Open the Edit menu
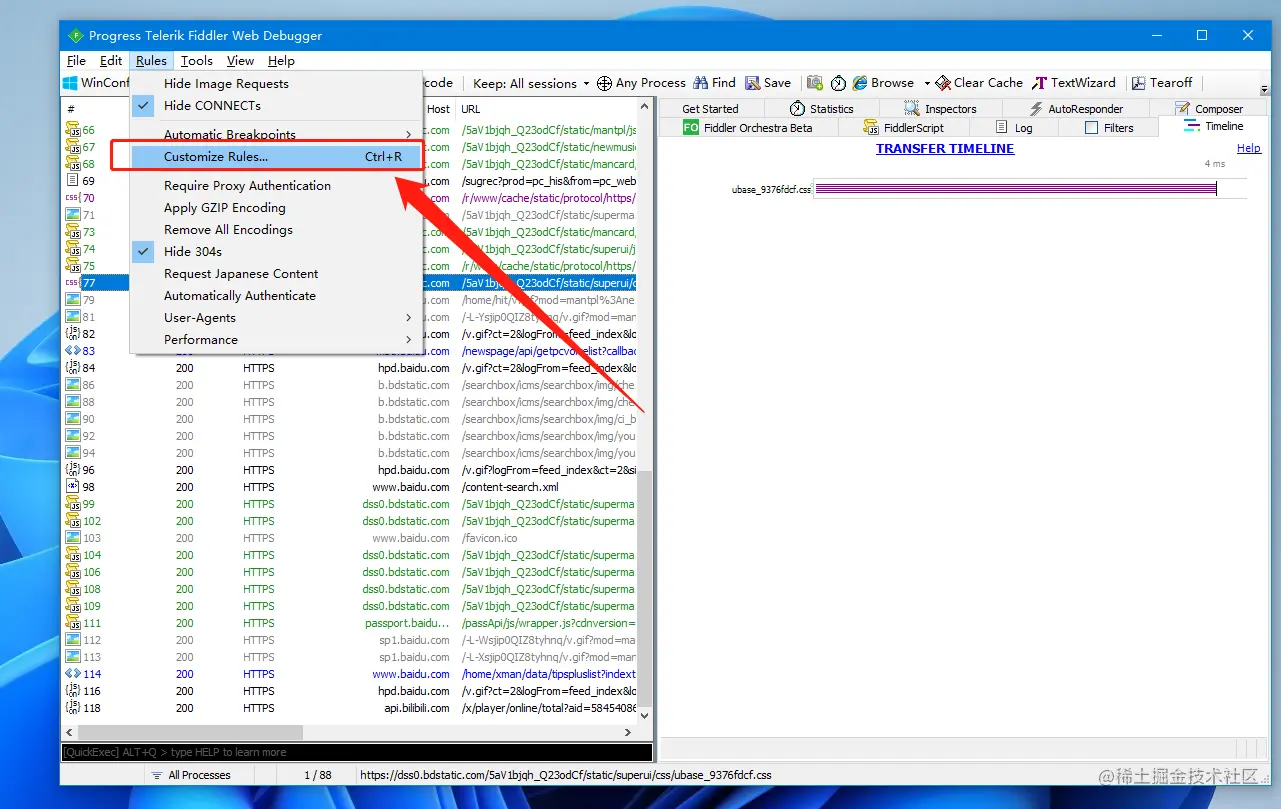Image resolution: width=1281 pixels, height=809 pixels. 111,61
